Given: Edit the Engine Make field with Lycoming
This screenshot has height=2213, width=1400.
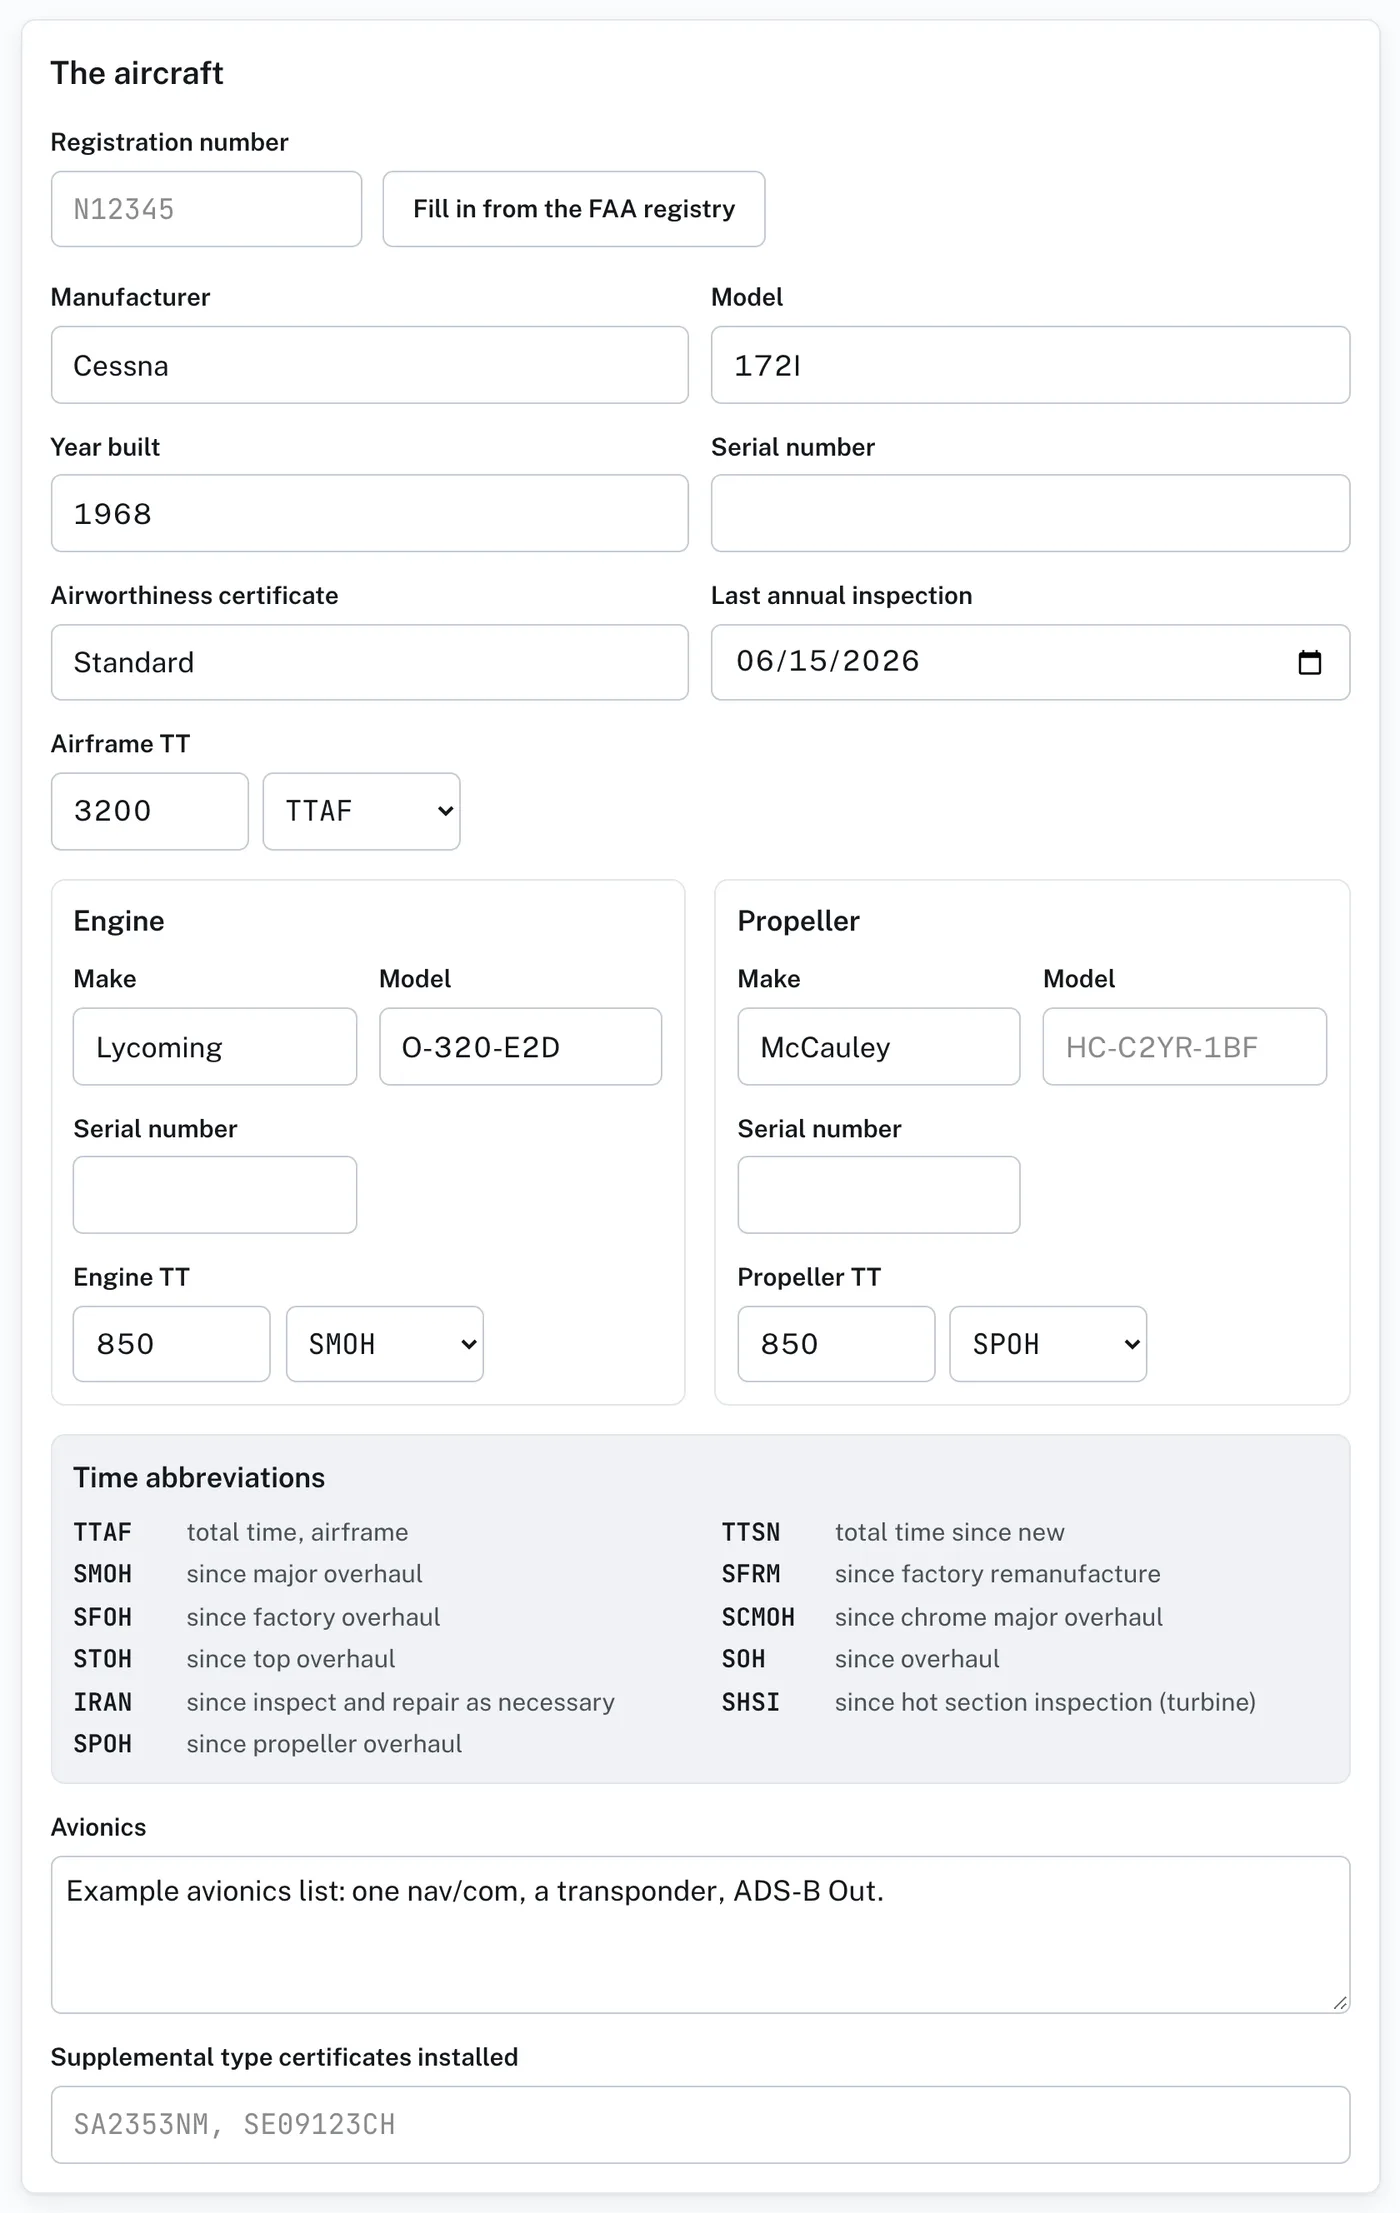Looking at the screenshot, I should coord(215,1047).
